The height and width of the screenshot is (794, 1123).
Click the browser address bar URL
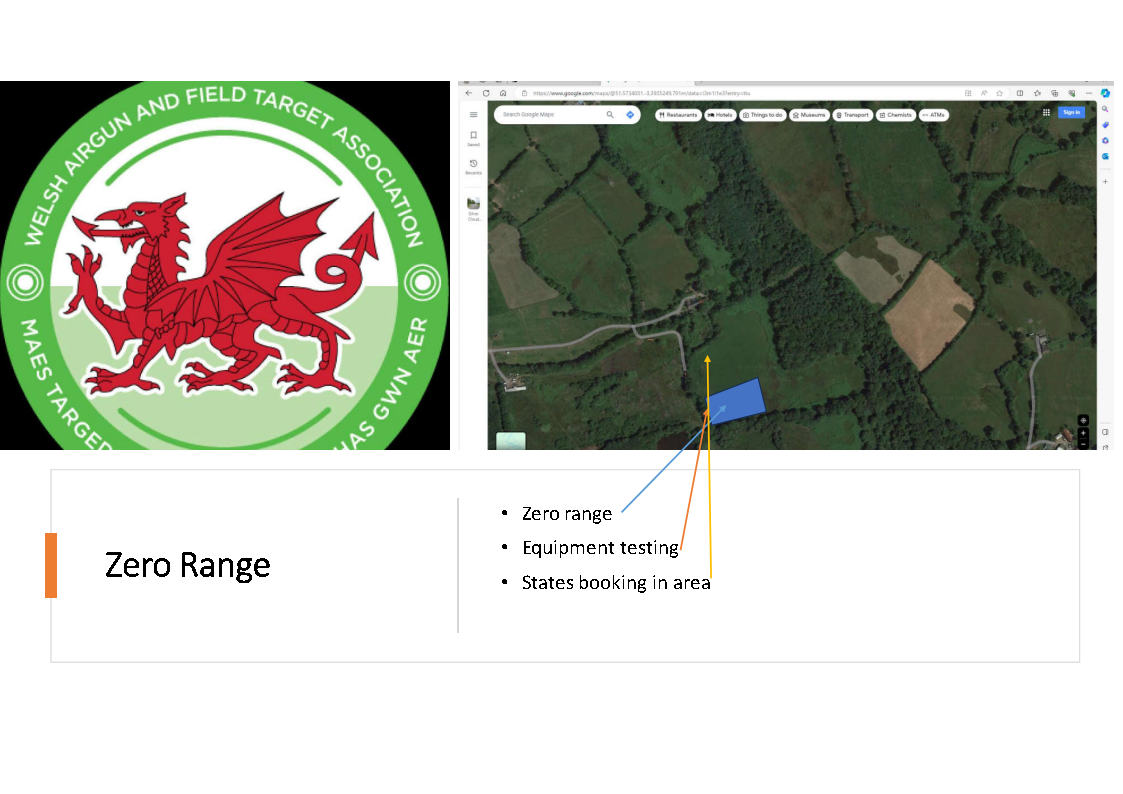pos(642,93)
